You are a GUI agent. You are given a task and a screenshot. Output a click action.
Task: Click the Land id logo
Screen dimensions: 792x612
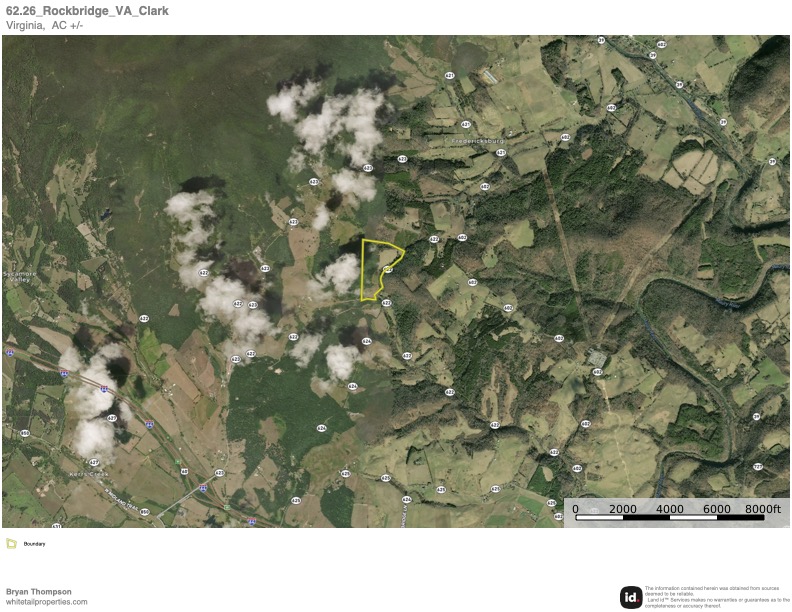[631, 597]
